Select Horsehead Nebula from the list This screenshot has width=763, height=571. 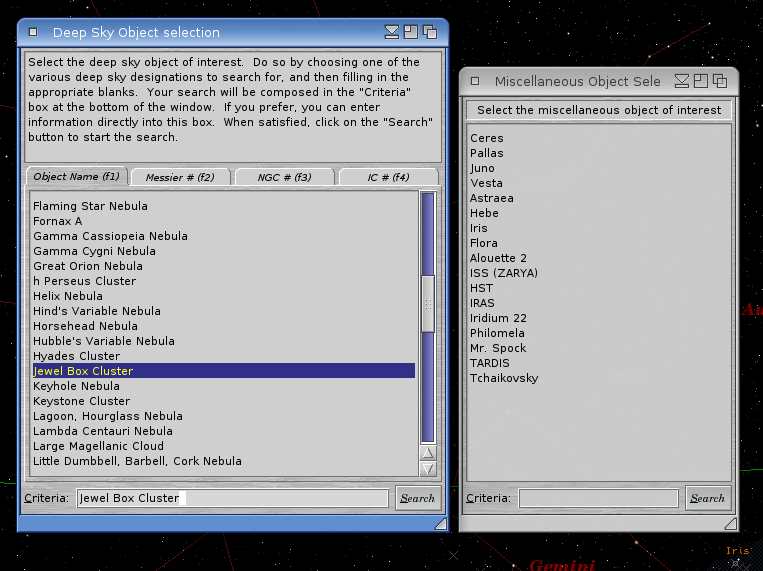(x=85, y=326)
